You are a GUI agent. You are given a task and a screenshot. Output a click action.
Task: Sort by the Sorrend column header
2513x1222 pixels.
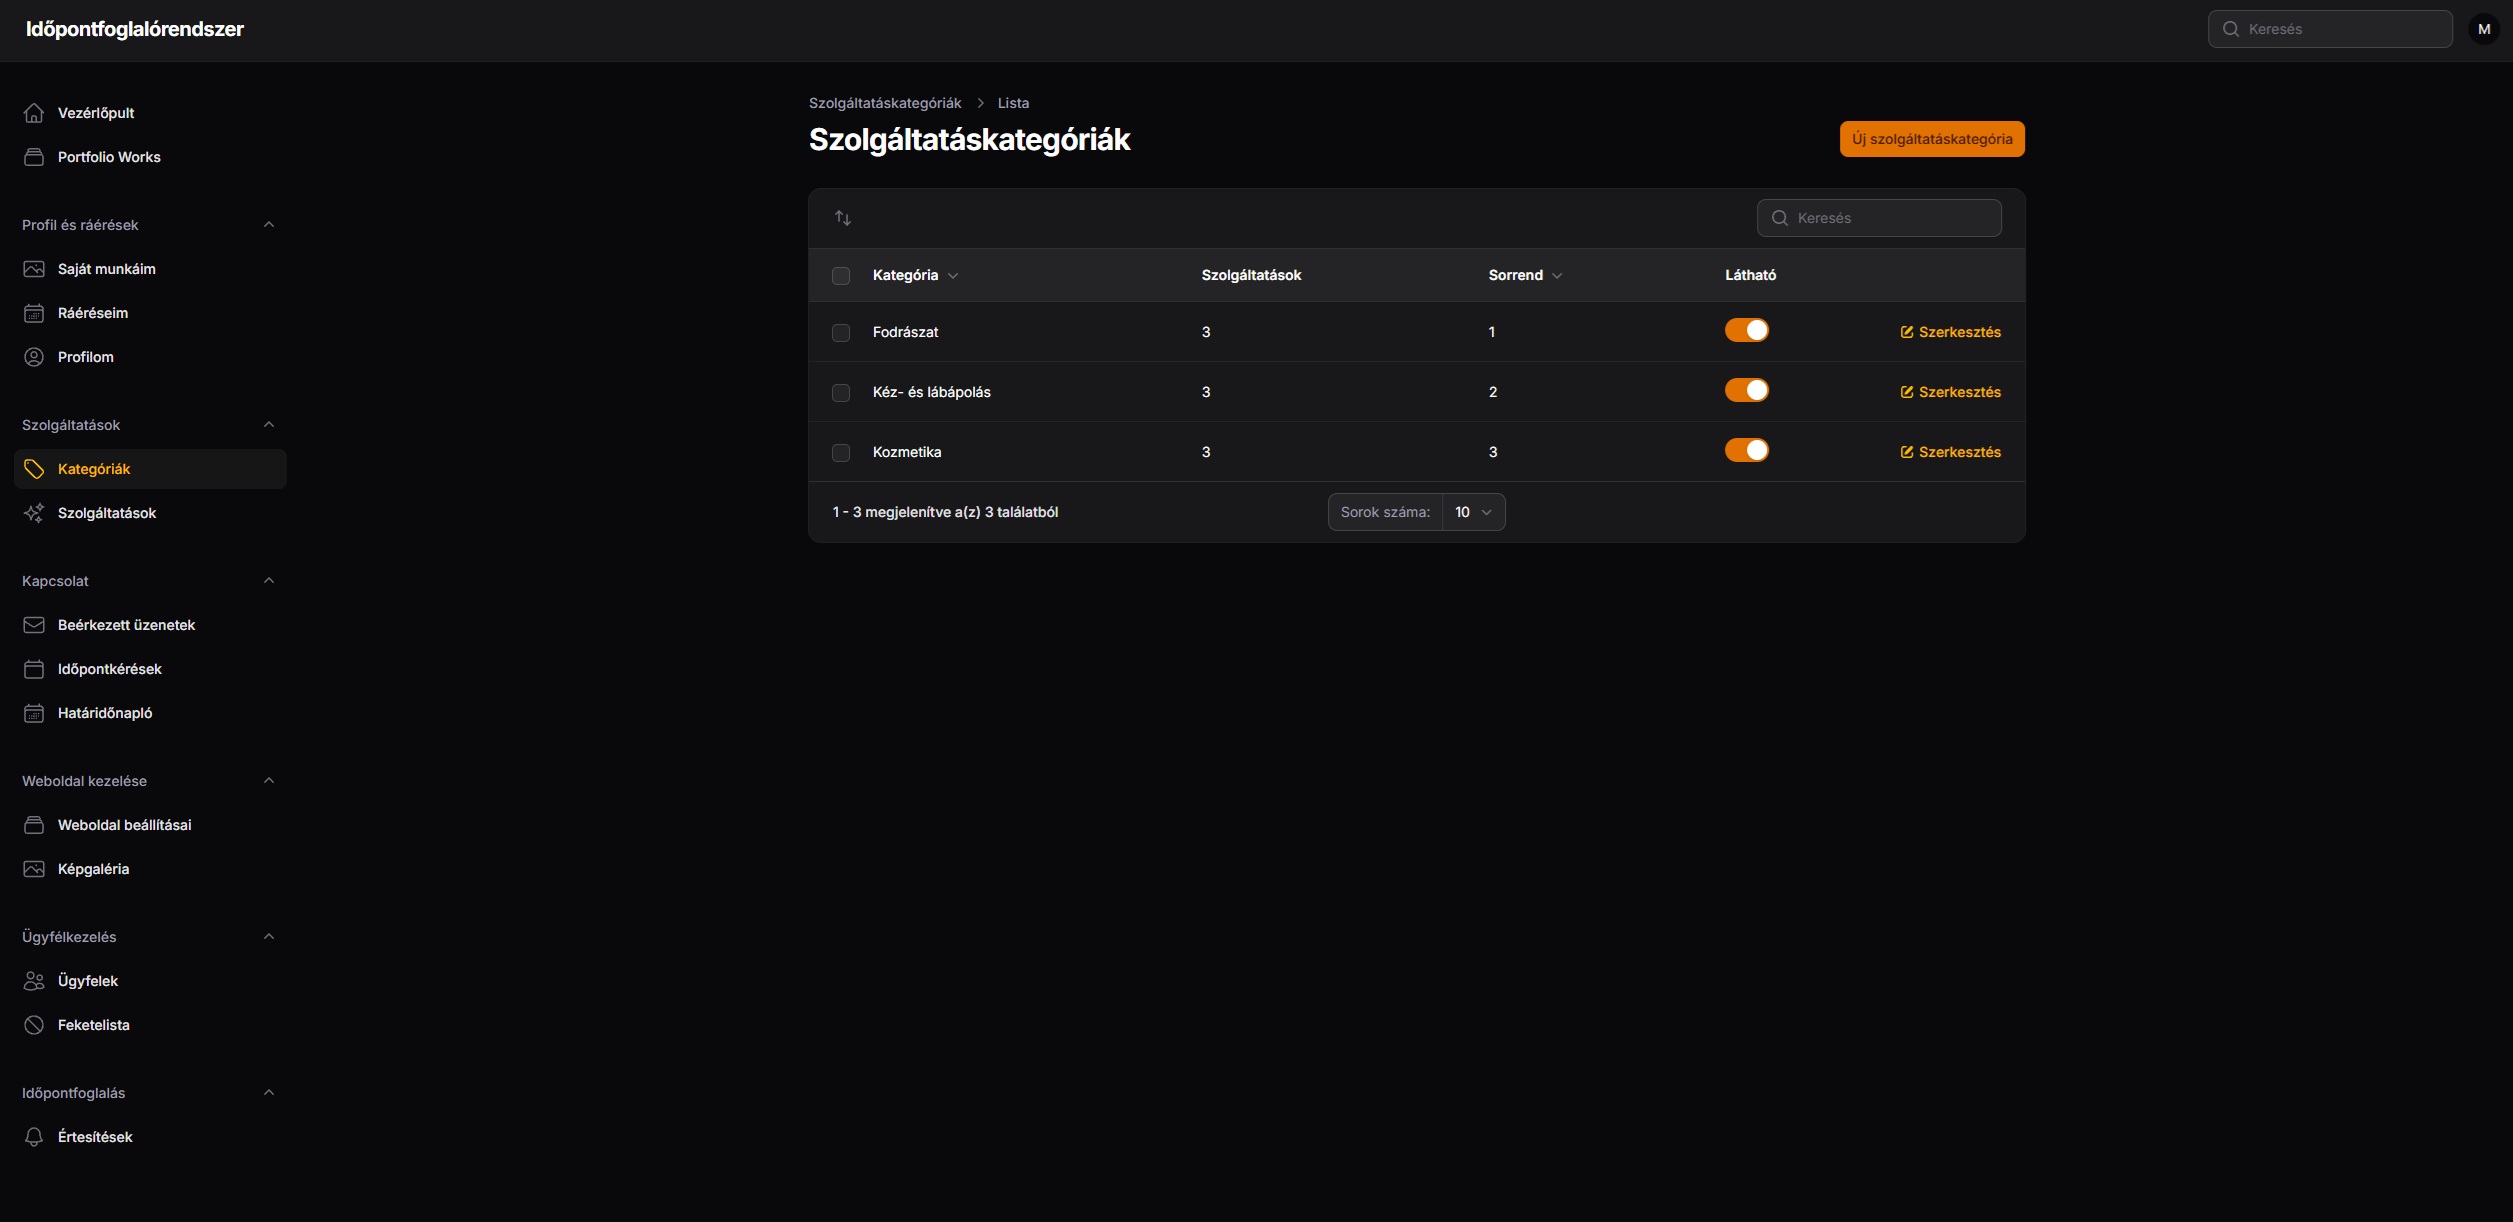[x=1525, y=275]
